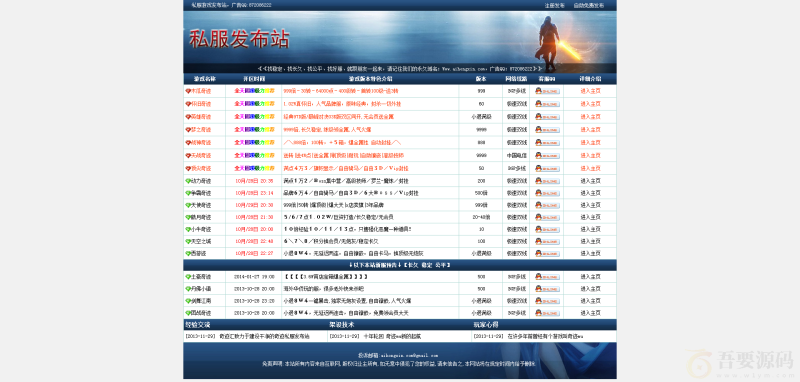Open the 英雄奇迹 server name link

[x=201, y=117]
